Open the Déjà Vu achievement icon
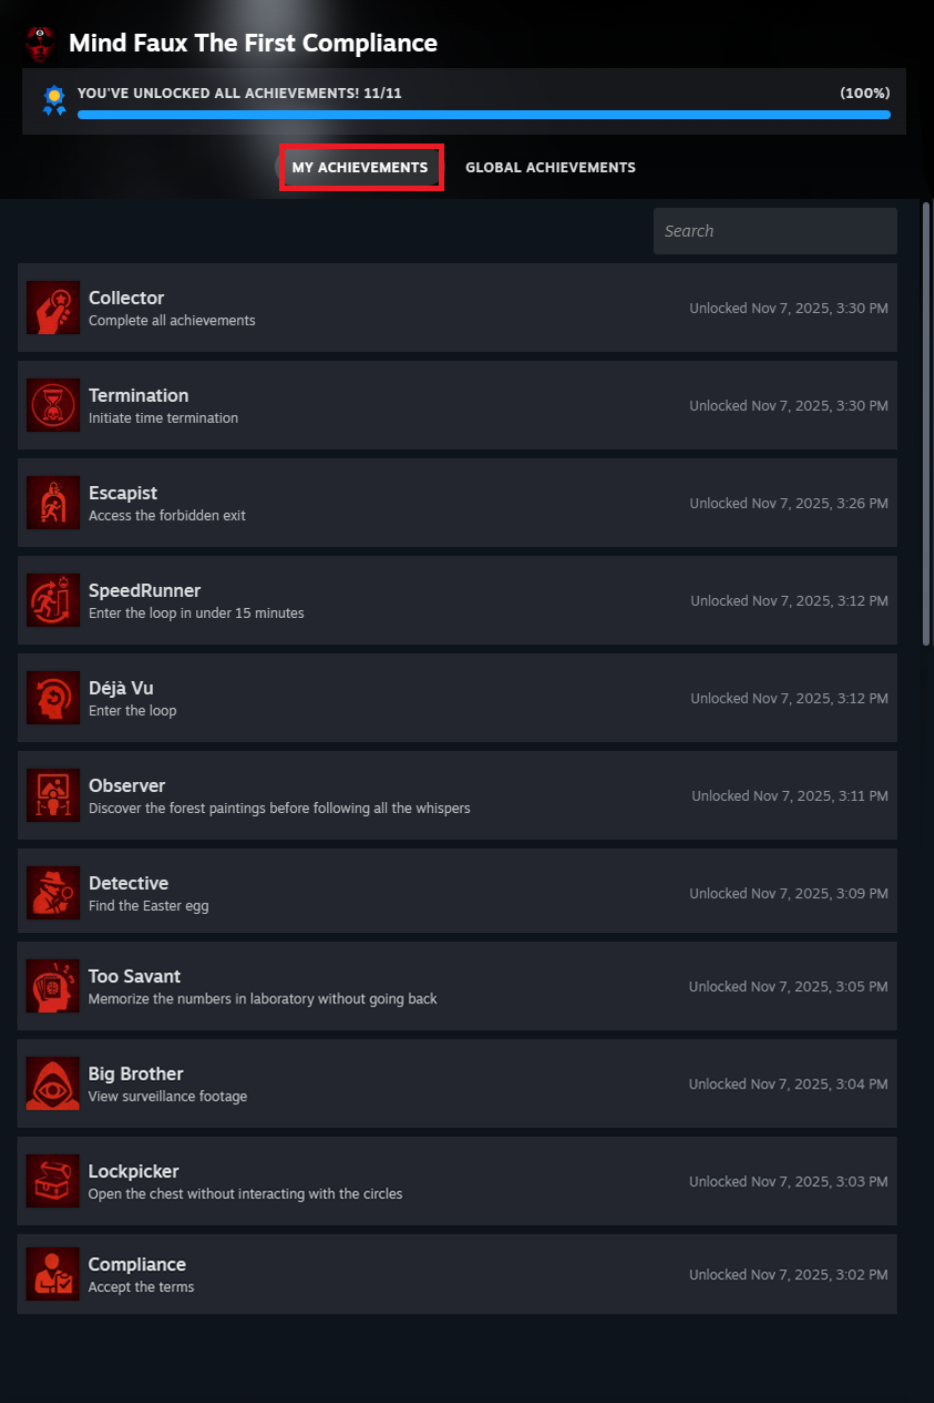Screen dimensions: 934x1403 [x=53, y=697]
